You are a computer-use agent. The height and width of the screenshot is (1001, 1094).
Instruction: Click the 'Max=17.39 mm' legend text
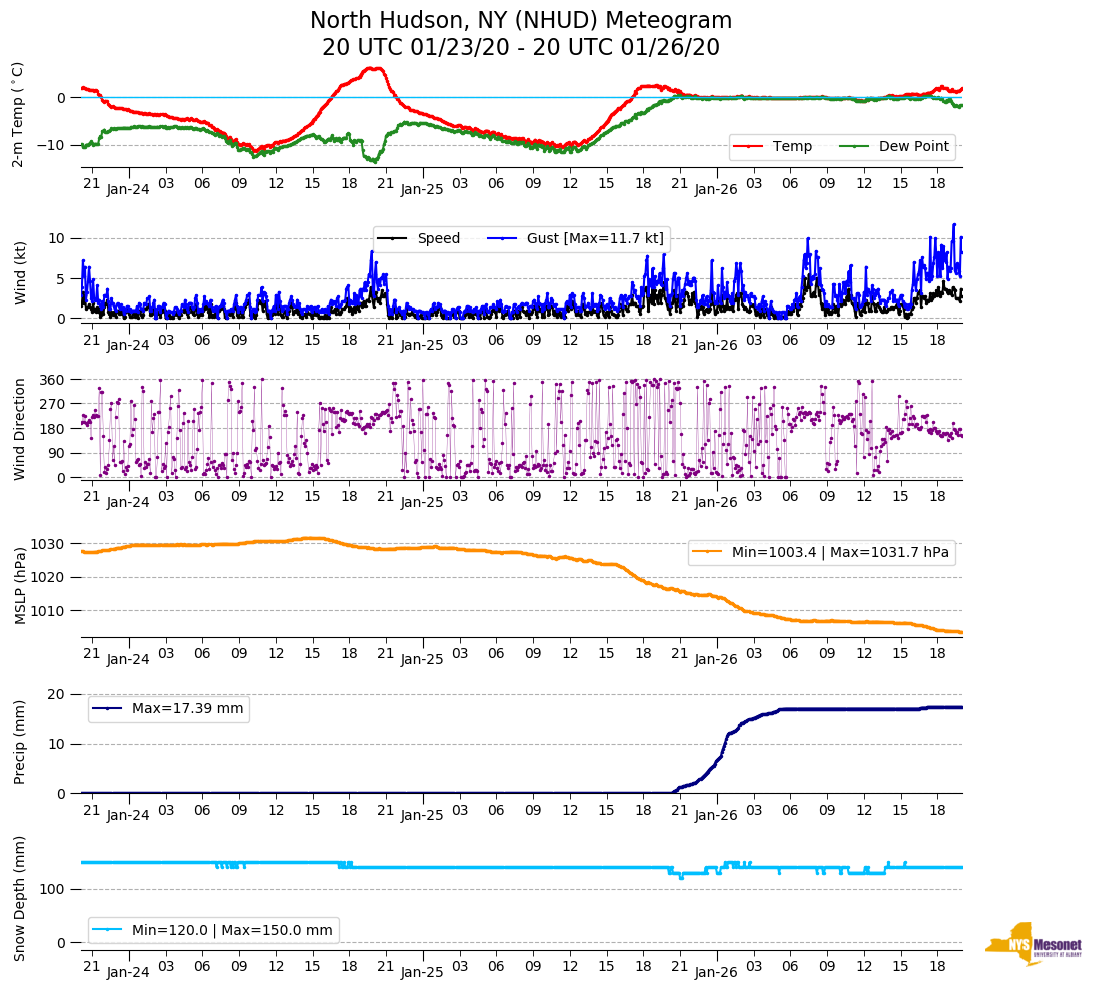tap(187, 709)
